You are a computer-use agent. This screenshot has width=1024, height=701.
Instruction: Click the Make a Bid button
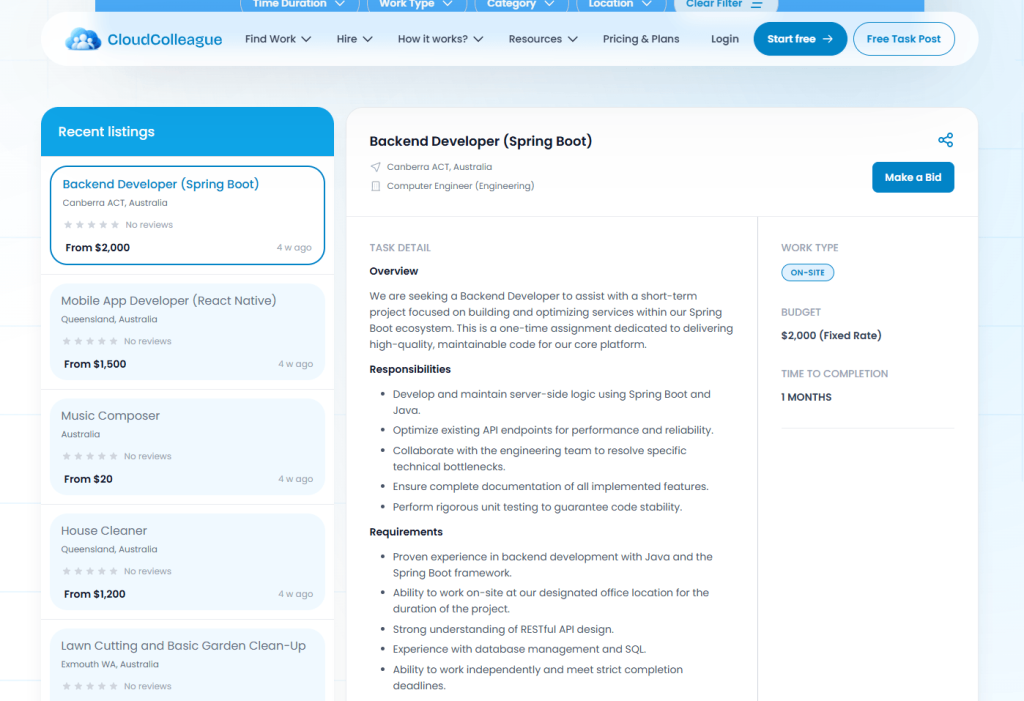coord(912,177)
